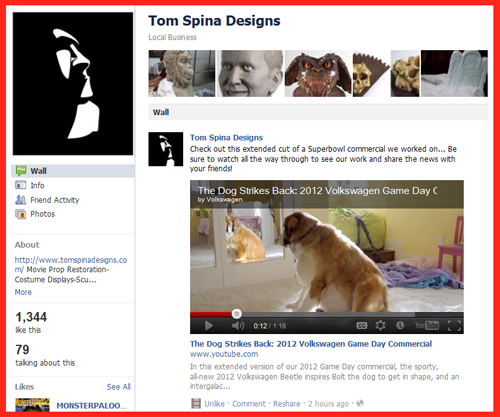Click the Friend Activity people icon
The width and height of the screenshot is (500, 417).
coord(21,200)
